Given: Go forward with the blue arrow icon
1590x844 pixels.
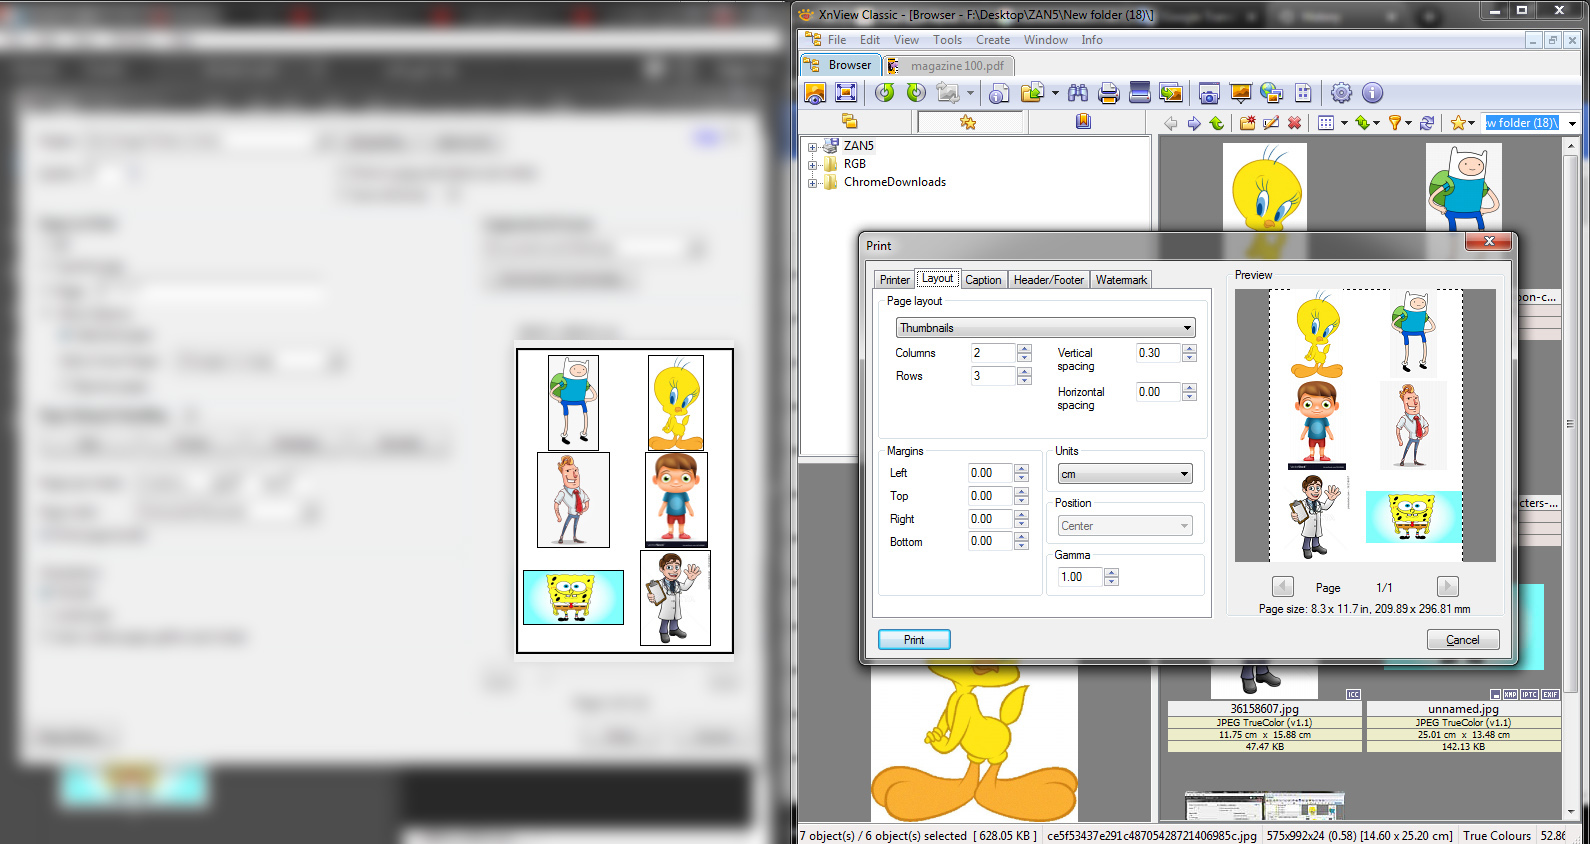Looking at the screenshot, I should pos(1194,123).
